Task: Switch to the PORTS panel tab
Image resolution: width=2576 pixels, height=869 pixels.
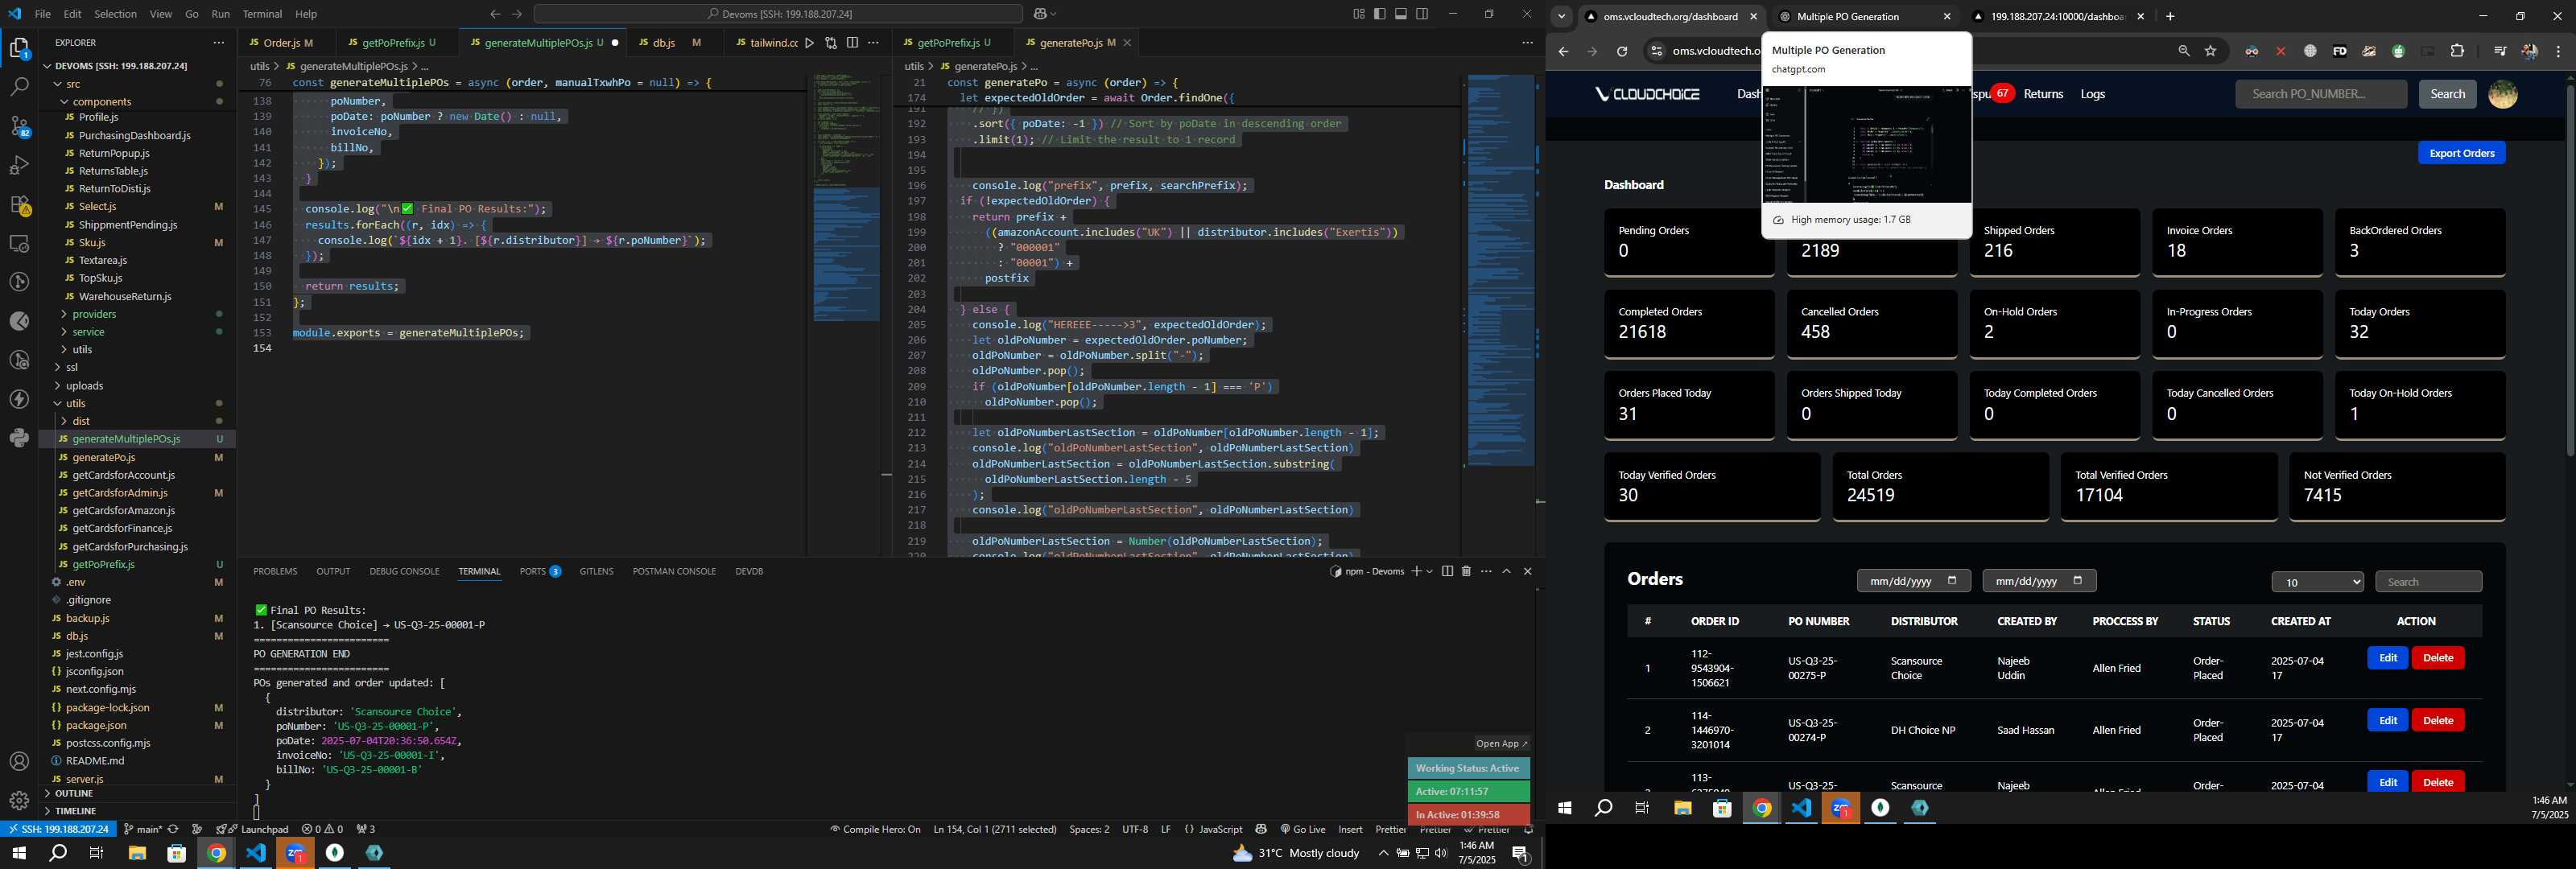Action: click(x=540, y=571)
